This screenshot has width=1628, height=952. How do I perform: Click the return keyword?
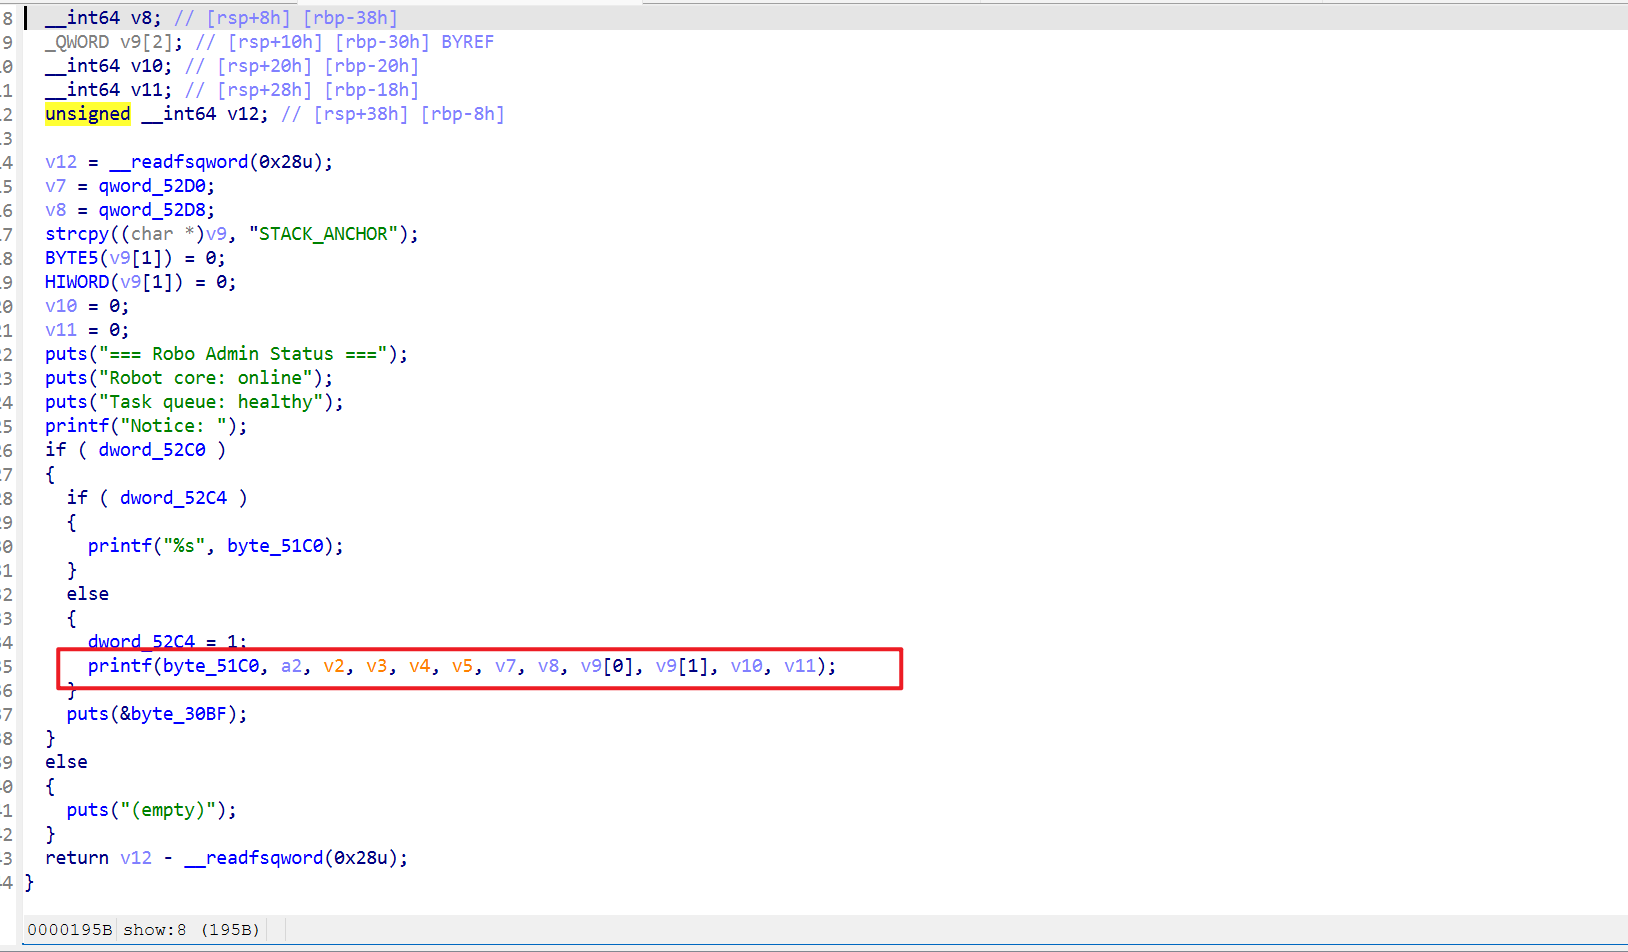(77, 858)
